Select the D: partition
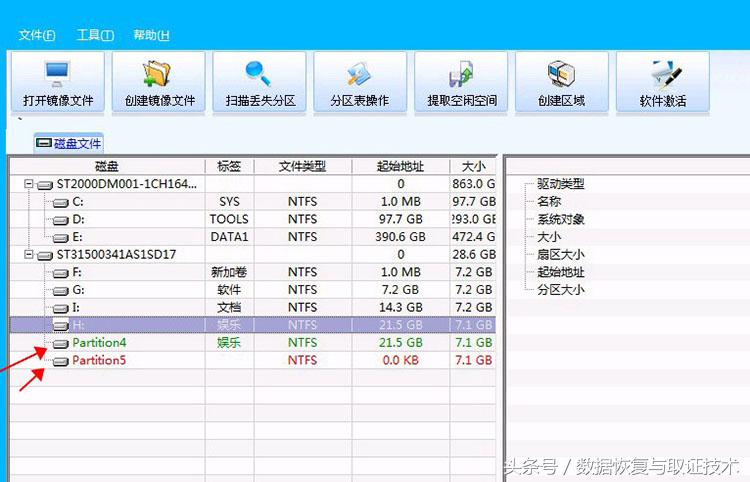 pos(253,219)
